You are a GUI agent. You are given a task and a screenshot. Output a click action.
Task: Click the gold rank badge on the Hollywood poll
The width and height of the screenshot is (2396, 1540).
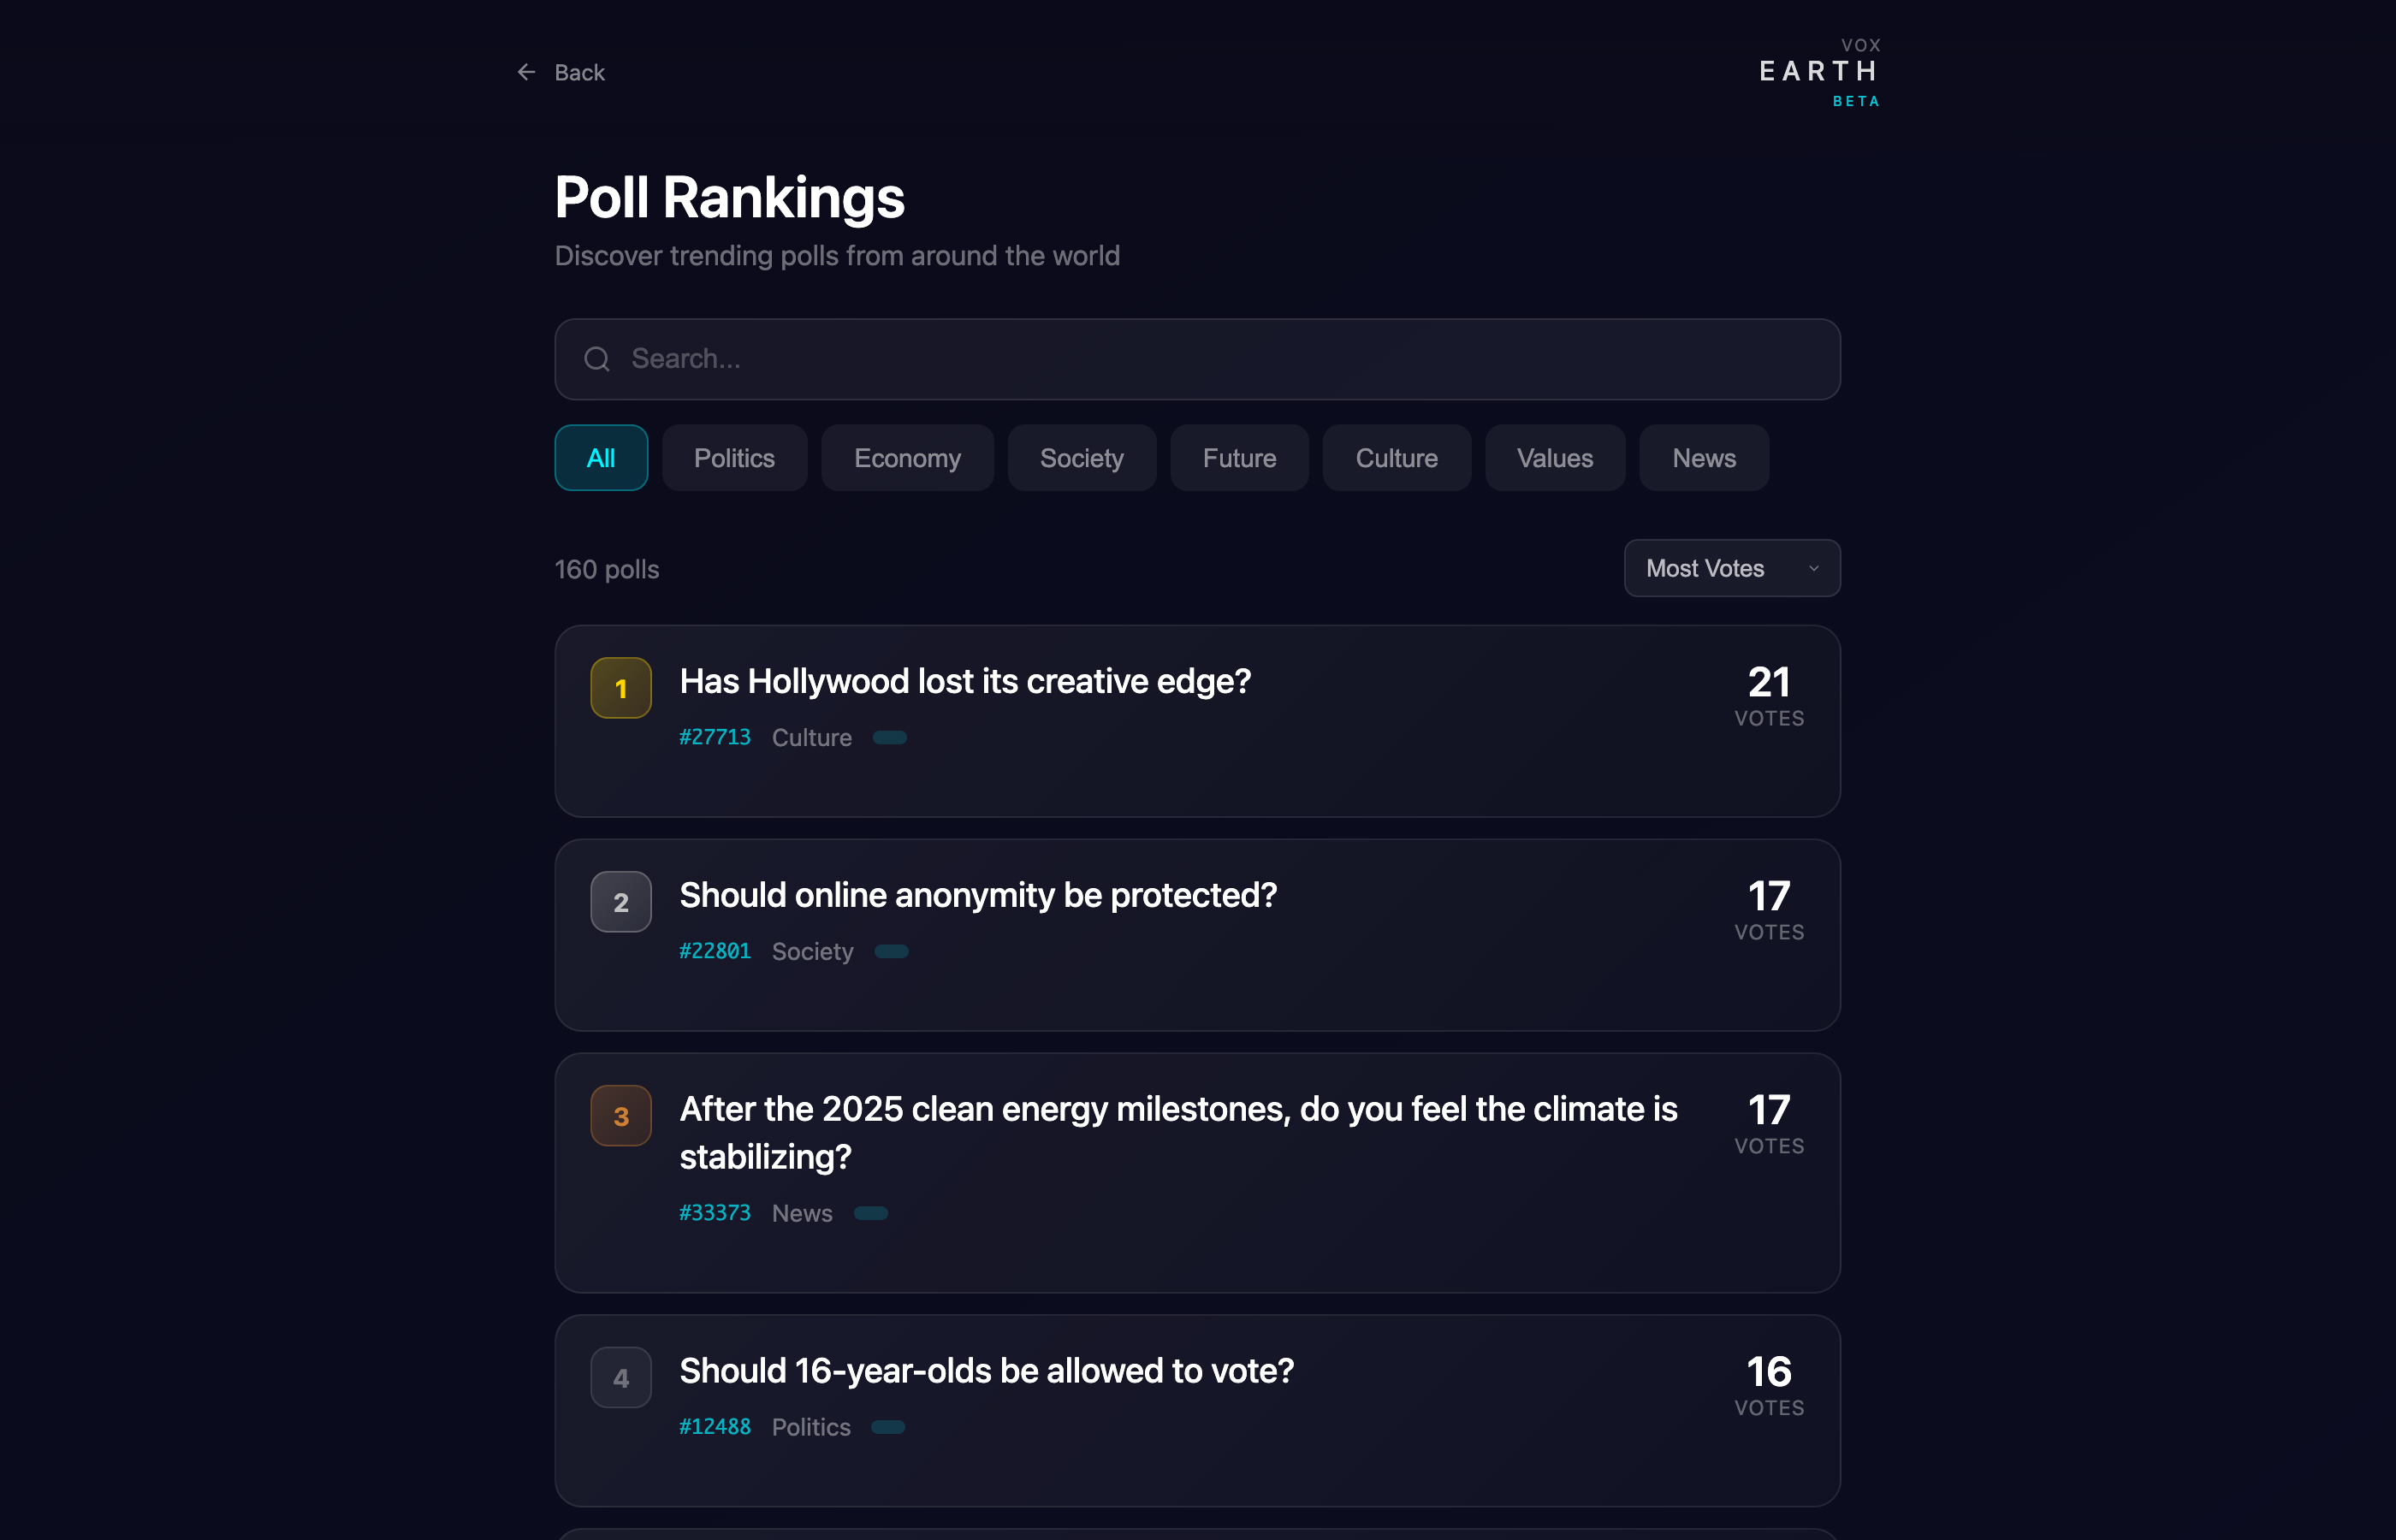tap(620, 687)
